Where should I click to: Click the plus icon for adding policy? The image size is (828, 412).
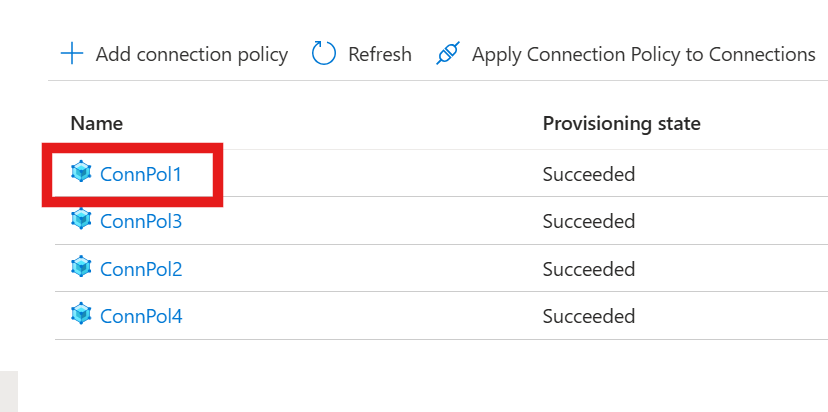coord(72,54)
